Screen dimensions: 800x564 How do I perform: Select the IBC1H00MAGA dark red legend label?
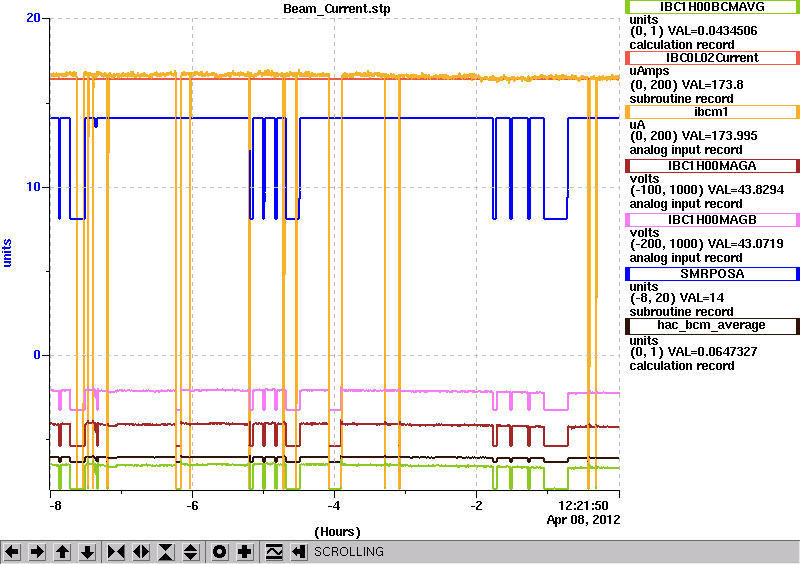point(712,166)
